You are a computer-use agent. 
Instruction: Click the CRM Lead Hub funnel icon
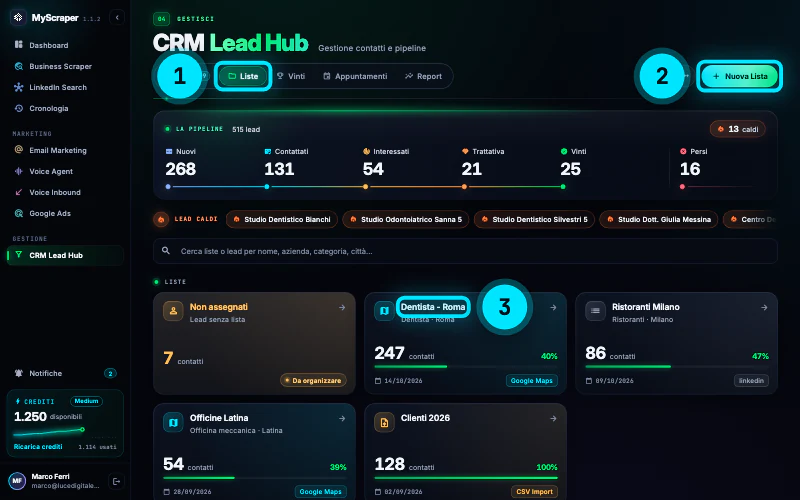click(x=19, y=255)
